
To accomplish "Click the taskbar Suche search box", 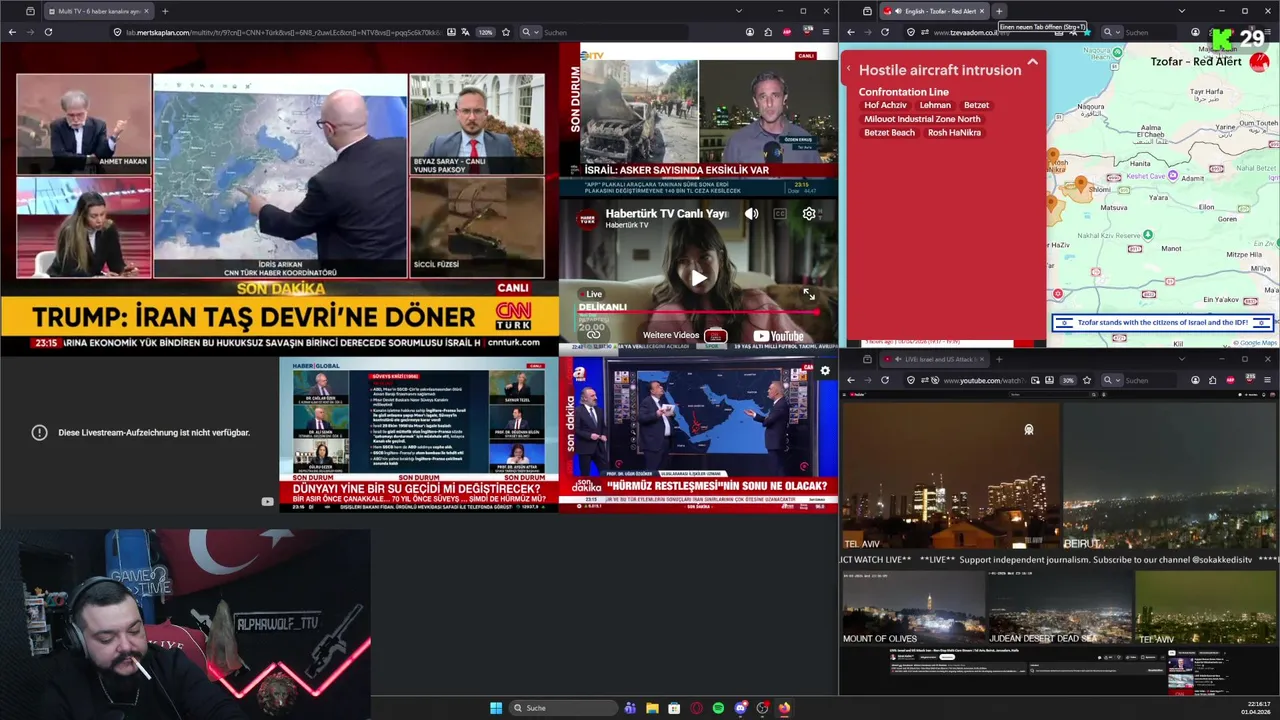I will (563, 708).
